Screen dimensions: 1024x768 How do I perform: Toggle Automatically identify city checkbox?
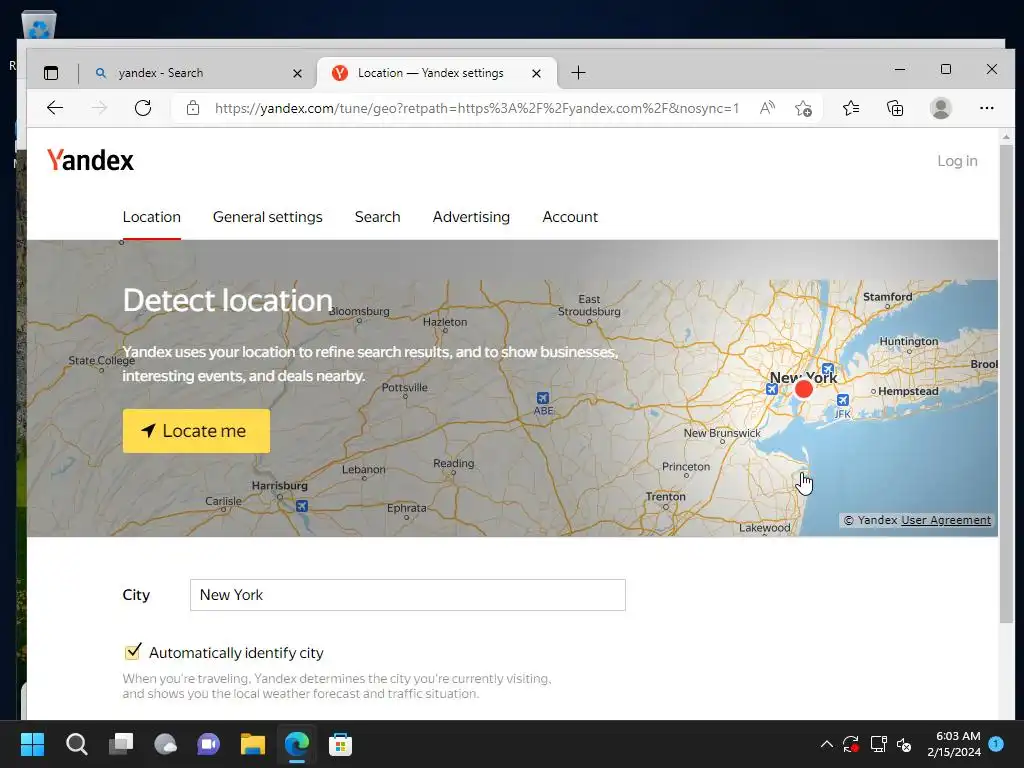pyautogui.click(x=133, y=652)
